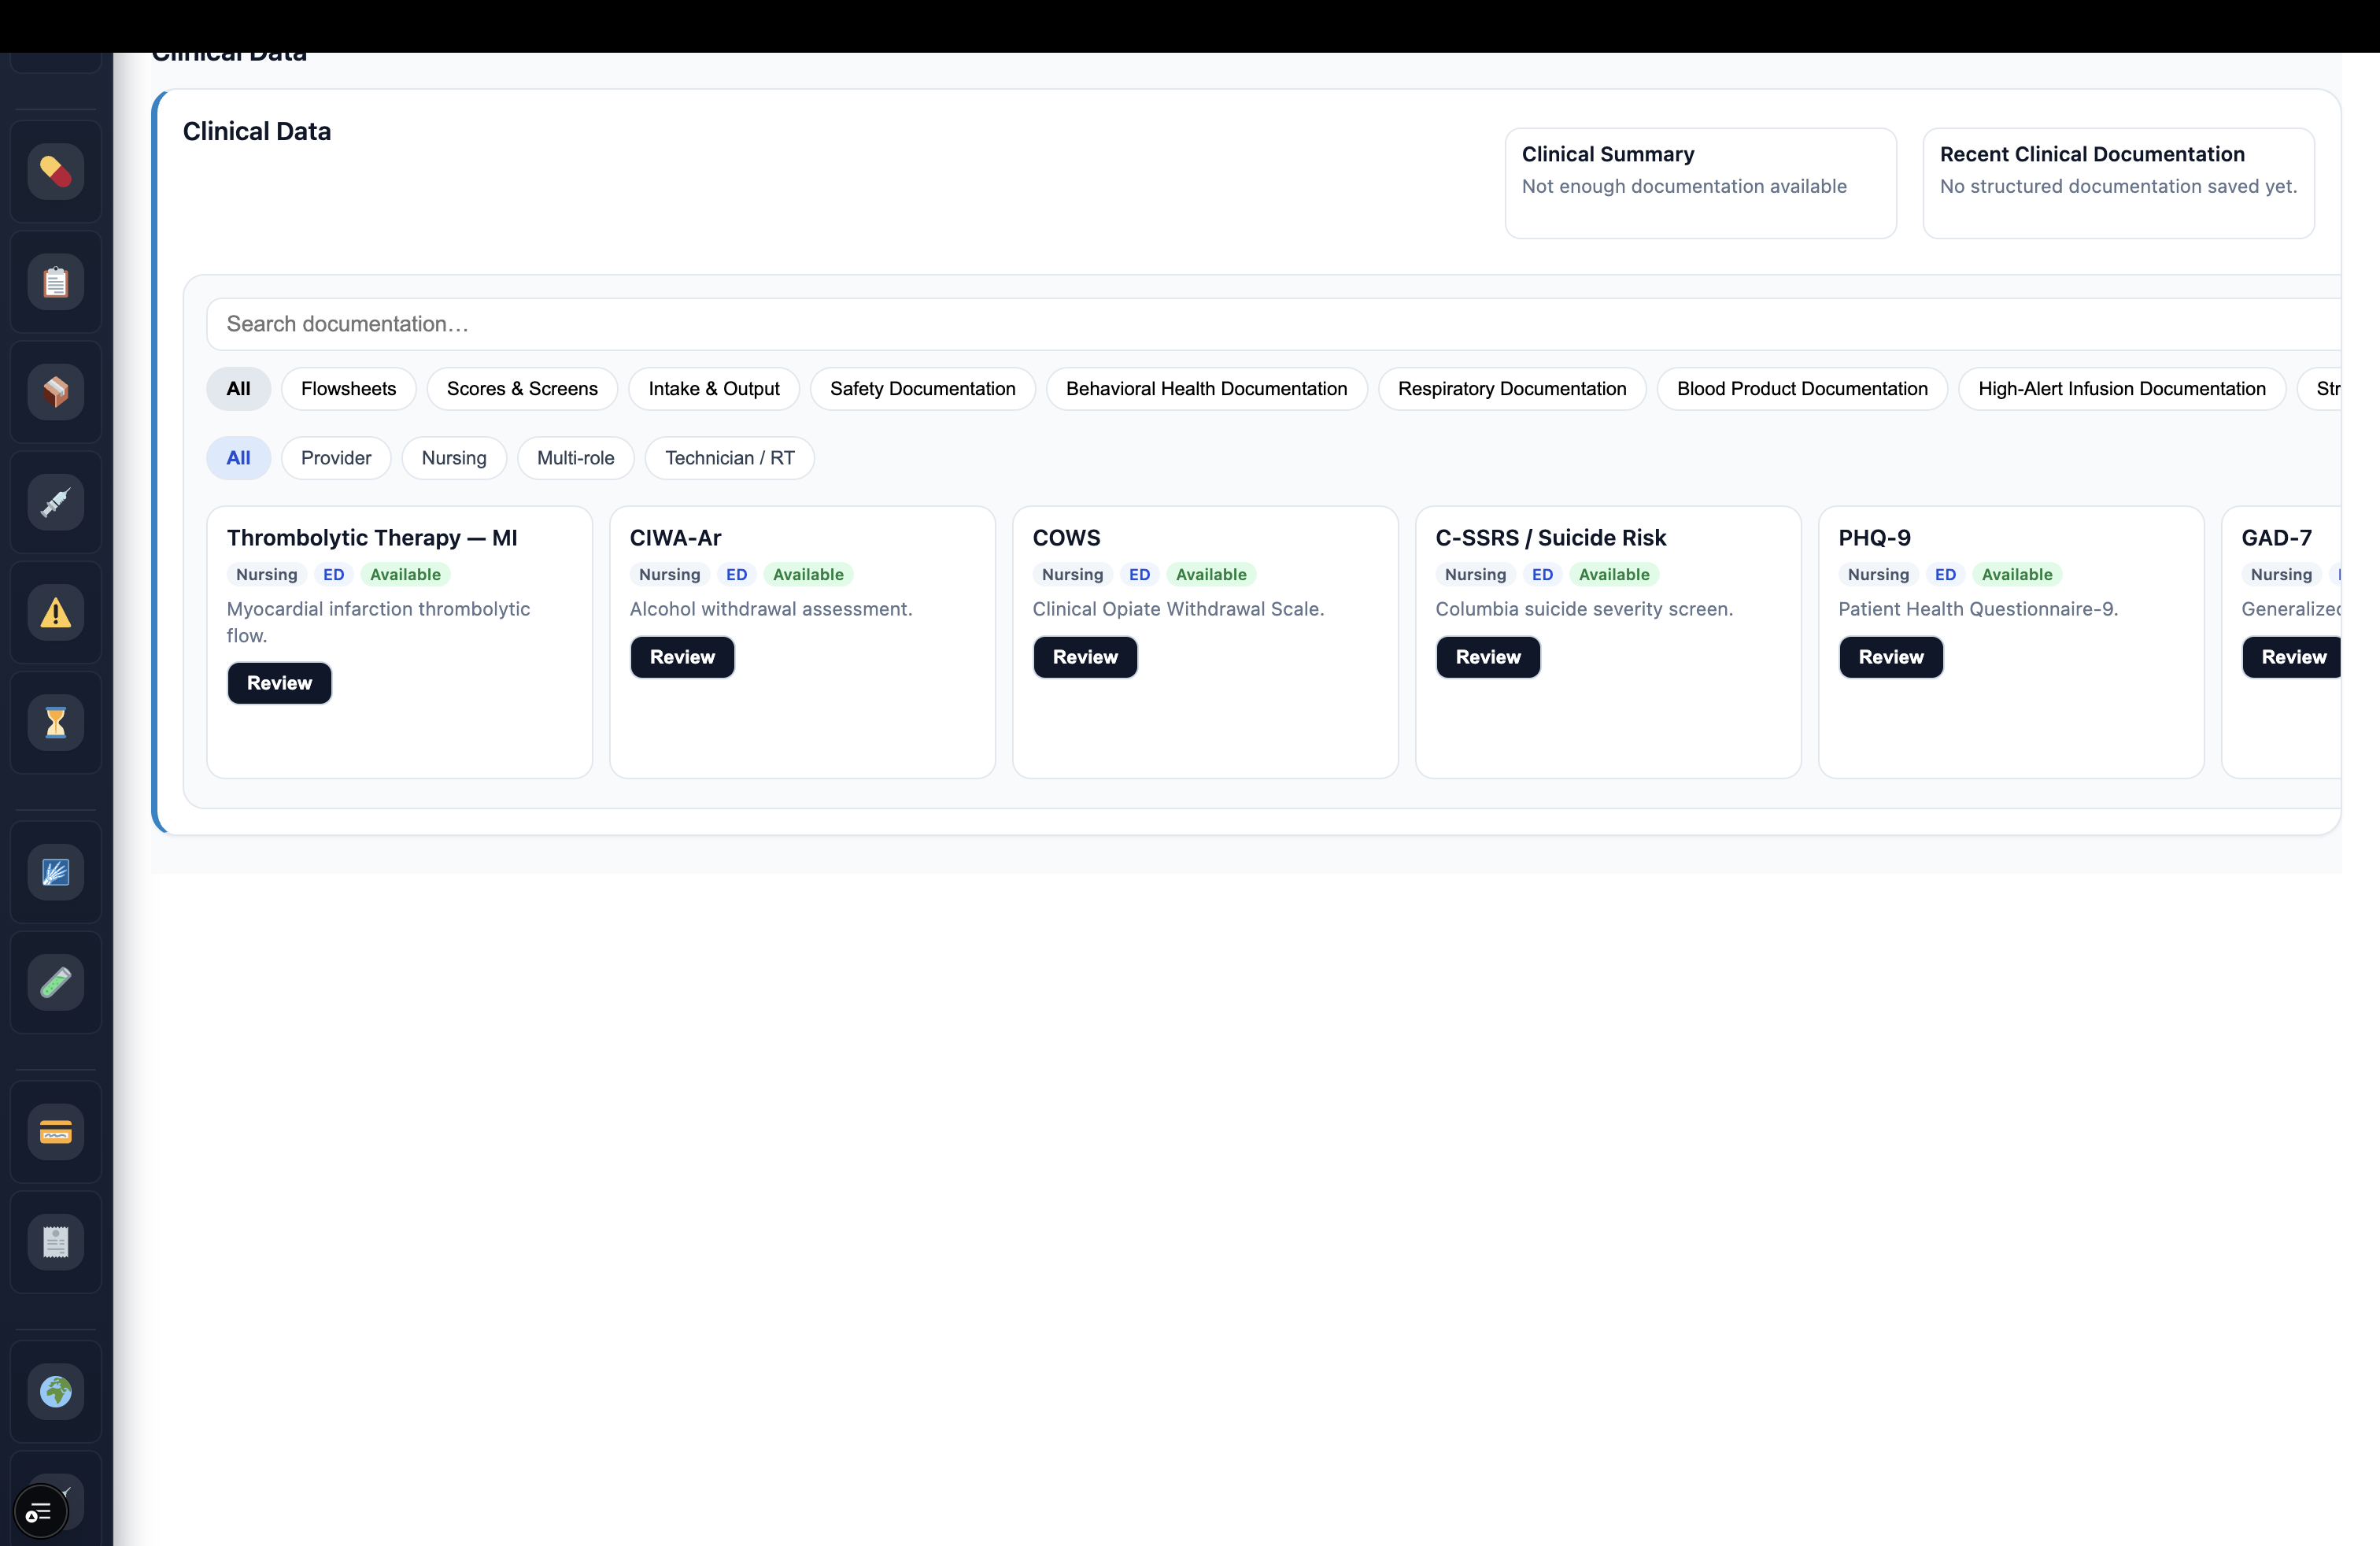This screenshot has width=2380, height=1546.
Task: Filter by Safety Documentation category
Action: 922,389
